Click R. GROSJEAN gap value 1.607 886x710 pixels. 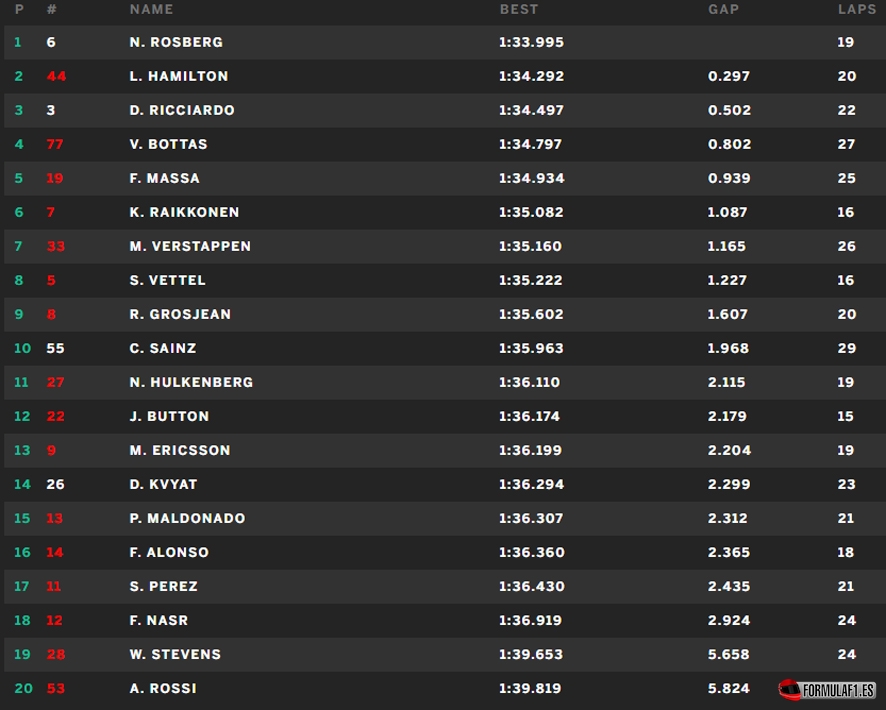tap(727, 314)
